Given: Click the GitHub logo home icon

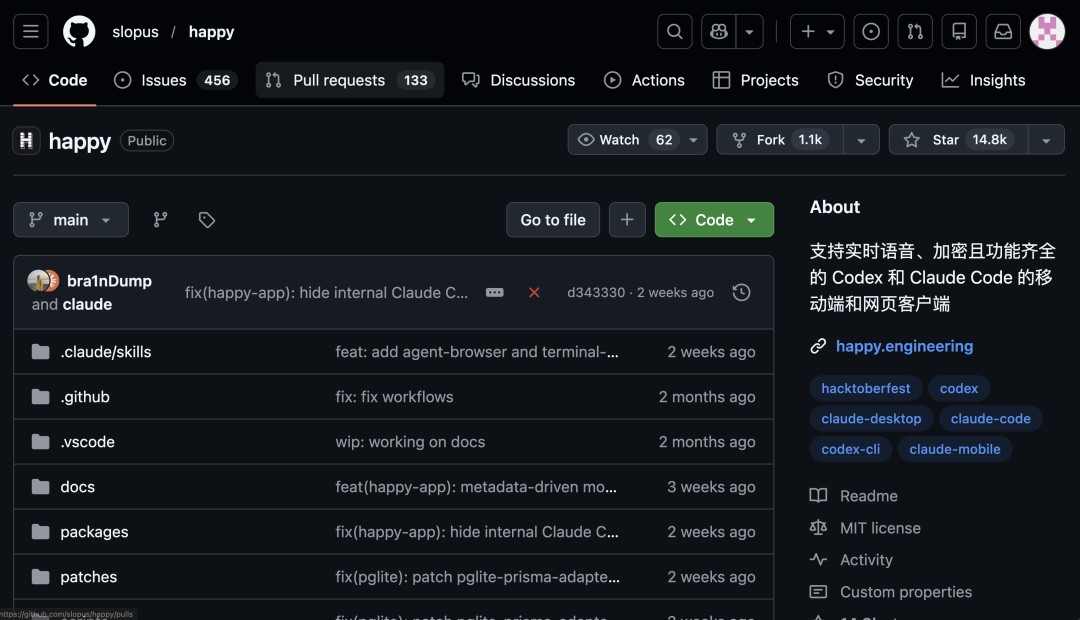Looking at the screenshot, I should click(79, 32).
